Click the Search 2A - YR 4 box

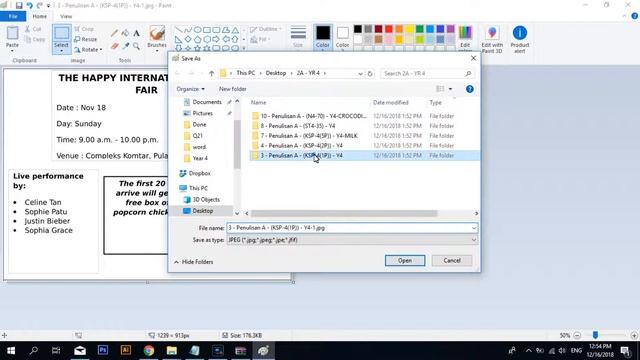[x=427, y=73]
